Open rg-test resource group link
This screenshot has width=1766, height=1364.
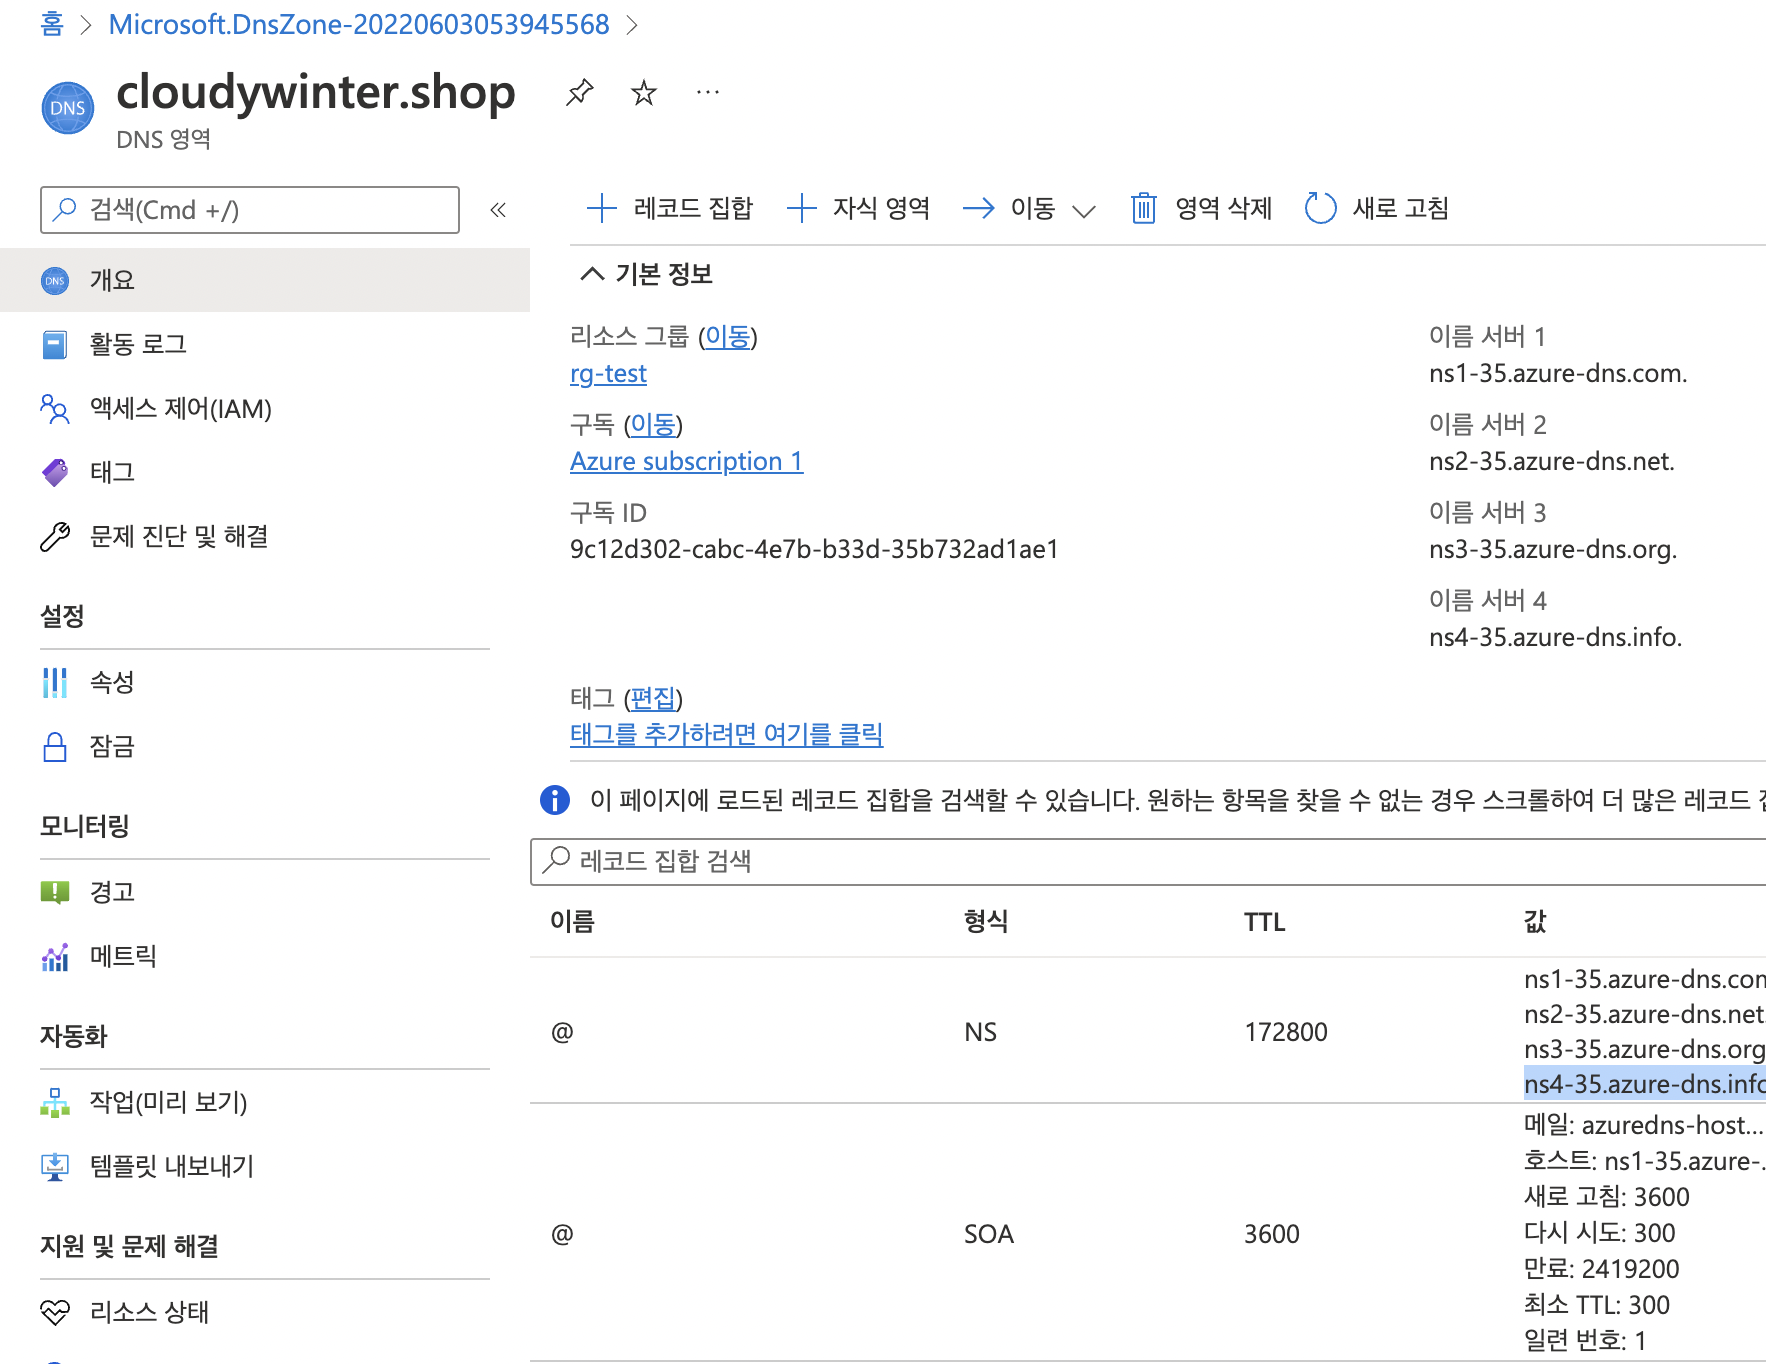click(x=608, y=374)
